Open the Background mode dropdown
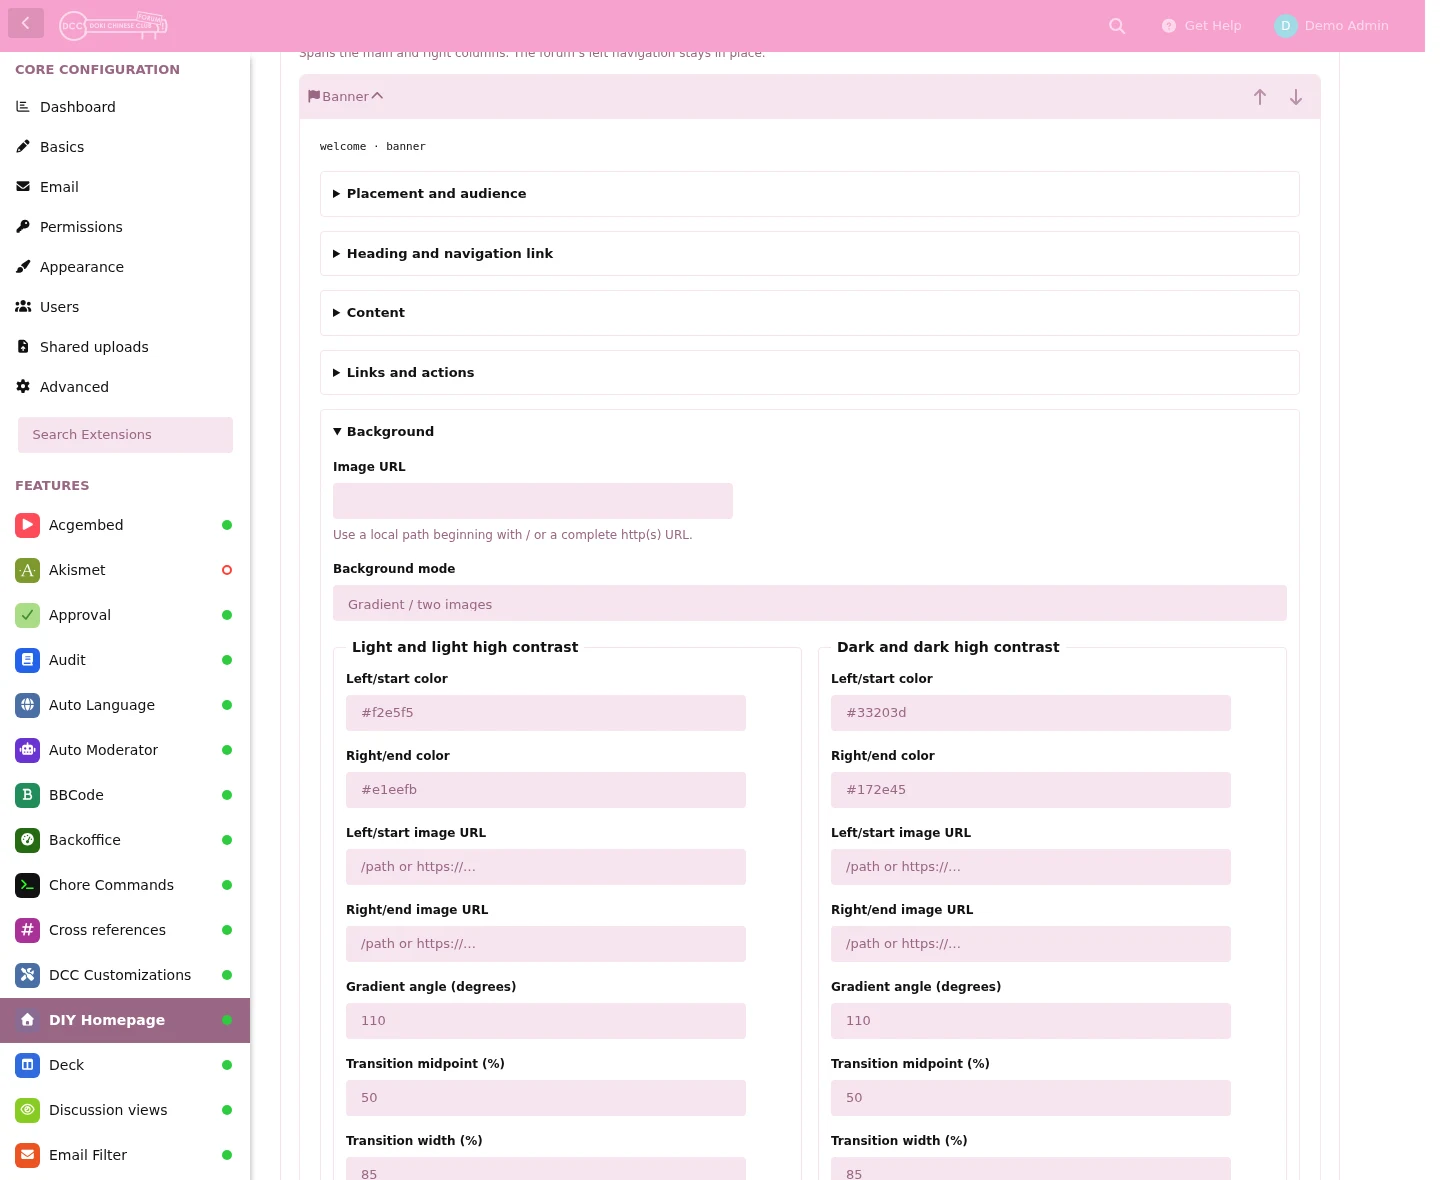This screenshot has height=1180, width=1440. (810, 603)
